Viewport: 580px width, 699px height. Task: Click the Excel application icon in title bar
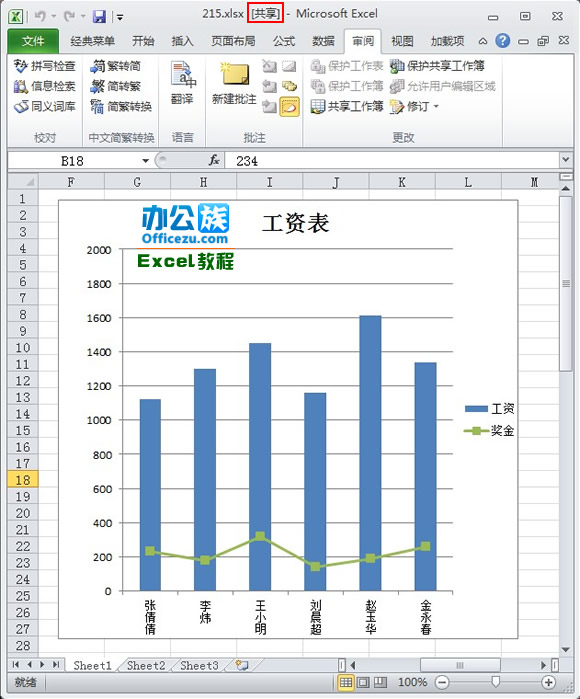point(16,16)
